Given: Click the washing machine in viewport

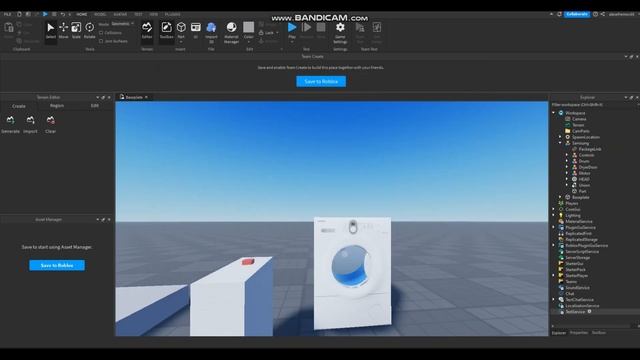Looking at the screenshot, I should pyautogui.click(x=353, y=273).
